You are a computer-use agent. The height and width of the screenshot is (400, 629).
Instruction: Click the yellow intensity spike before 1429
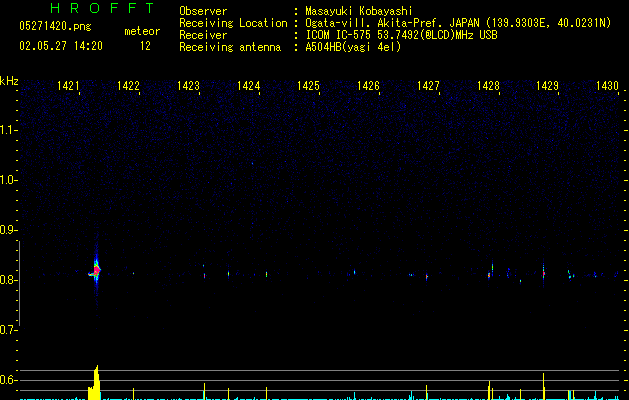pyautogui.click(x=544, y=386)
